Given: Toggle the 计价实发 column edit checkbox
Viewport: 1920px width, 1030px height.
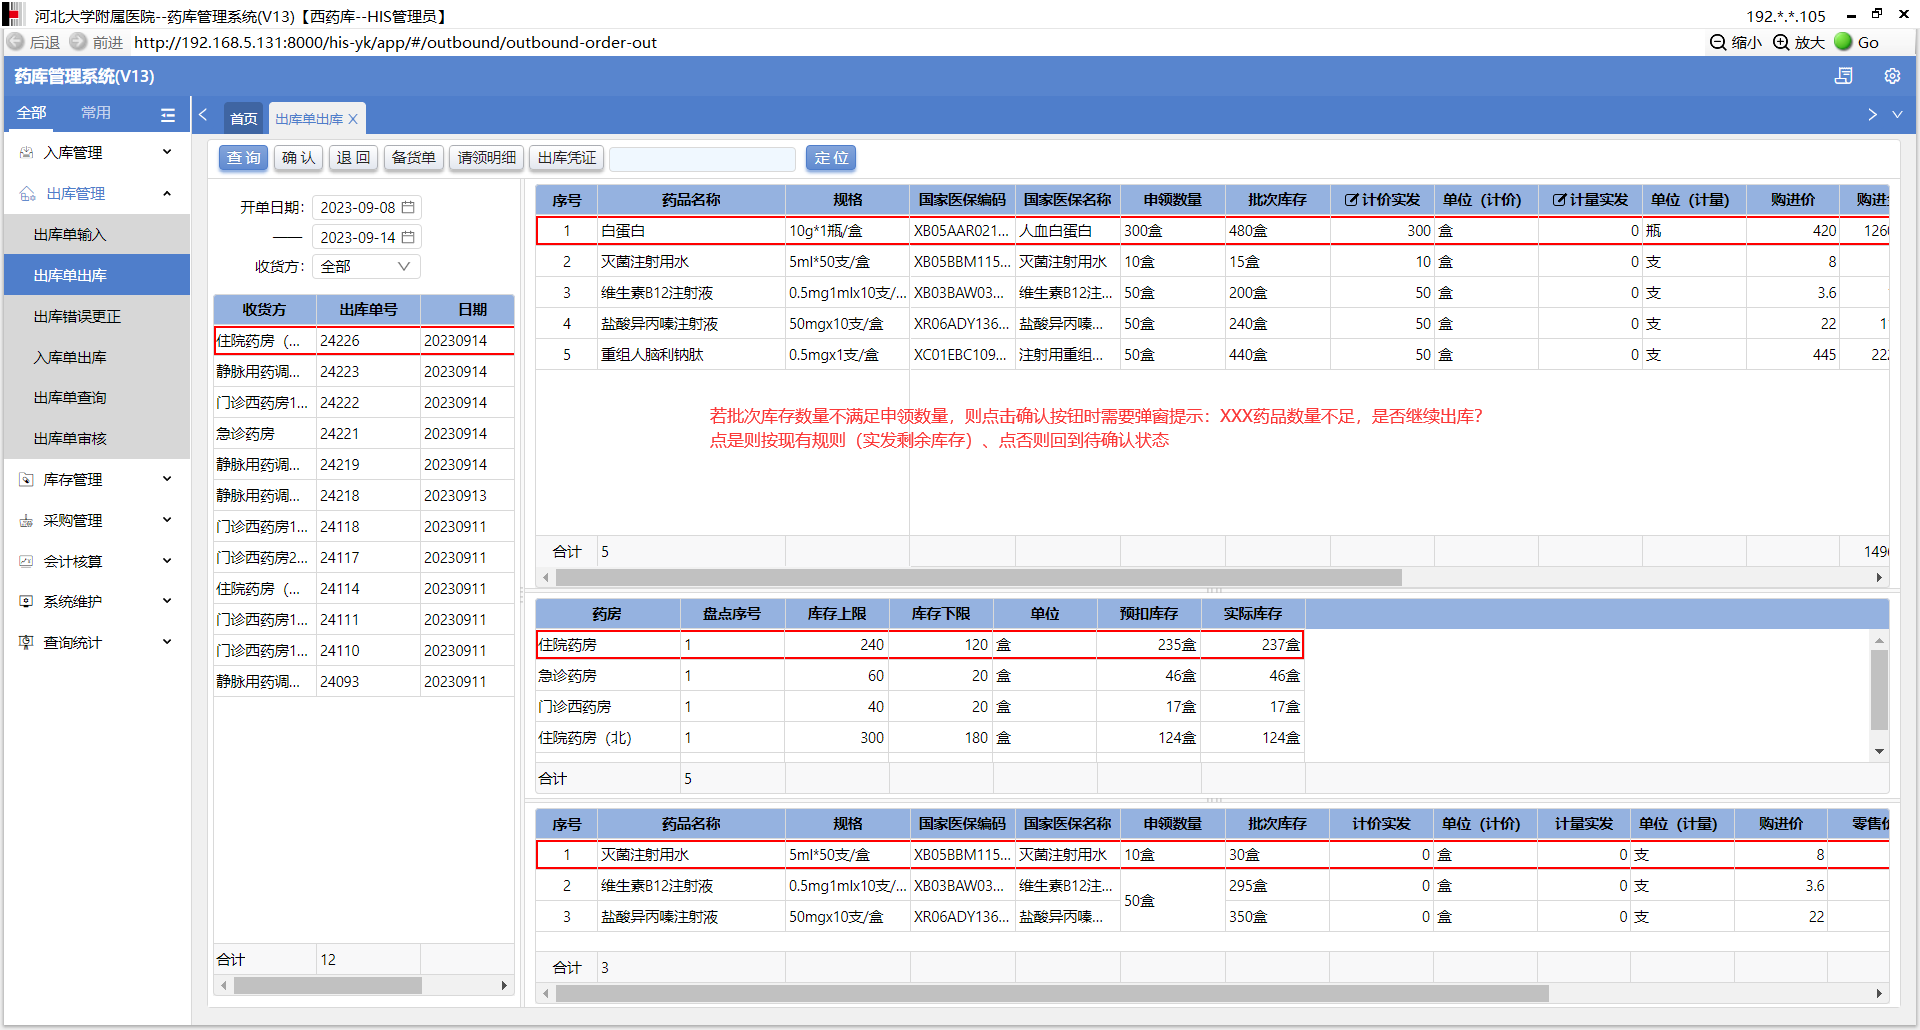Looking at the screenshot, I should pyautogui.click(x=1351, y=200).
